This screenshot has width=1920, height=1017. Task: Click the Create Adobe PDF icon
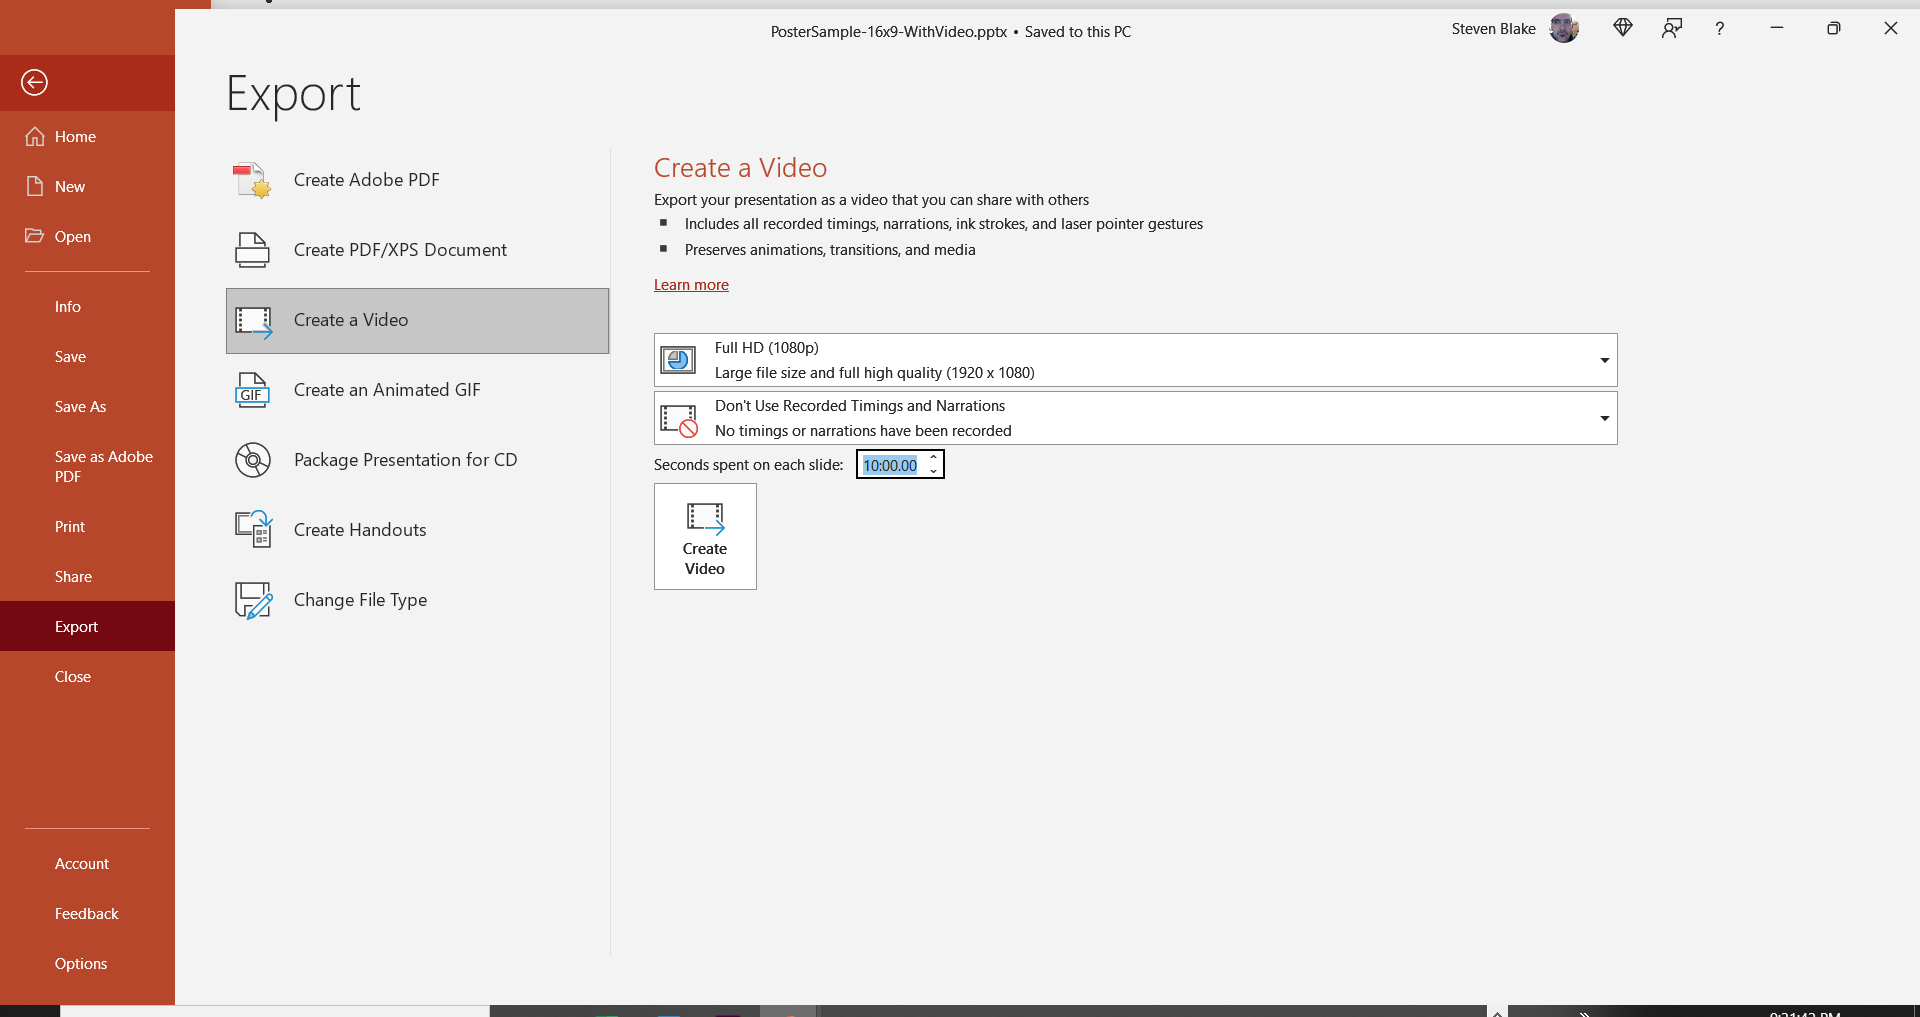tap(252, 180)
